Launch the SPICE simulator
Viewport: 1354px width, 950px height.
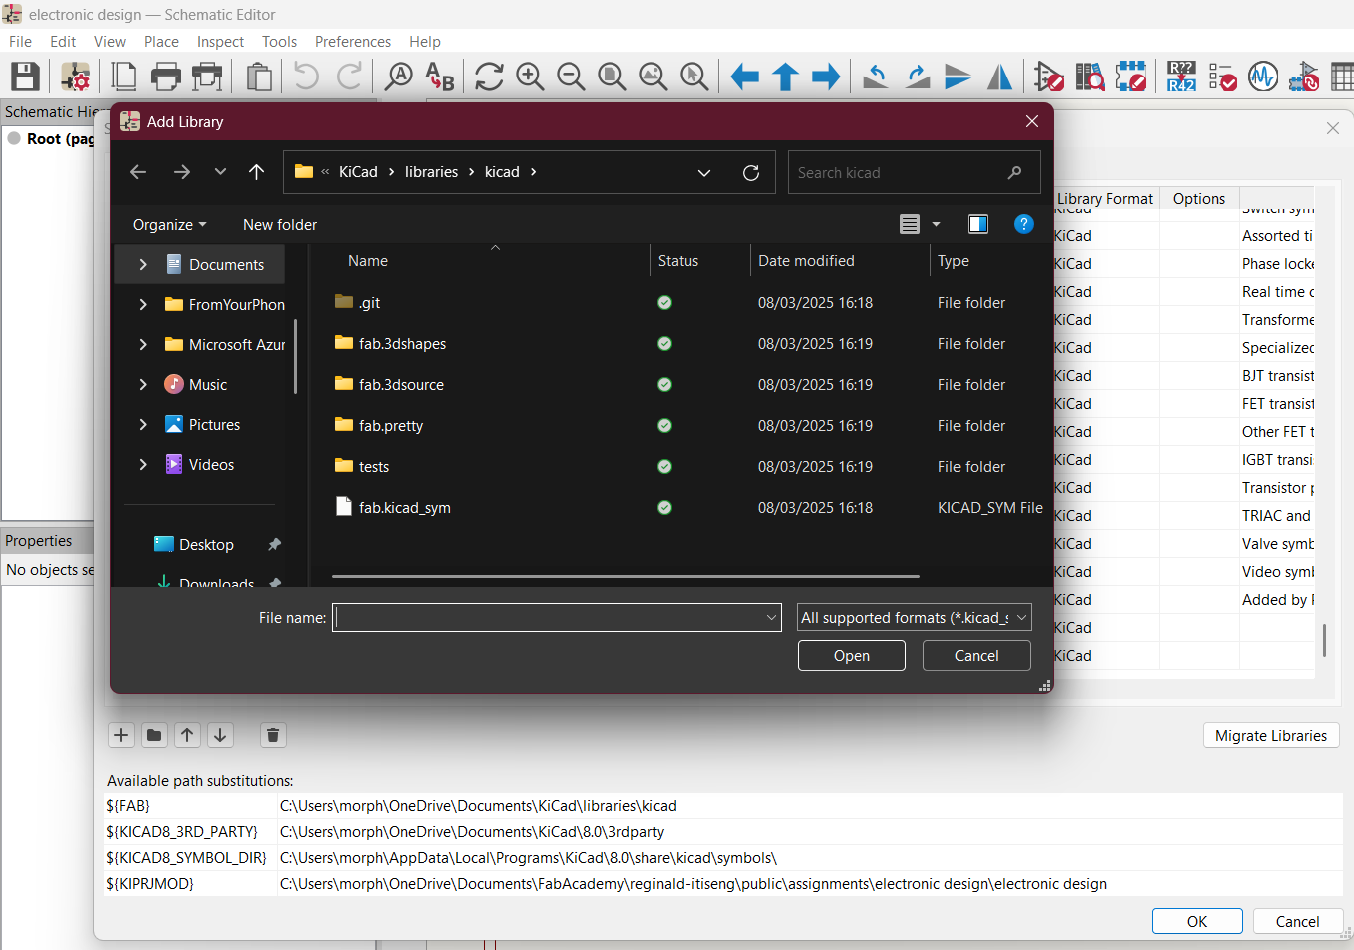(1263, 76)
